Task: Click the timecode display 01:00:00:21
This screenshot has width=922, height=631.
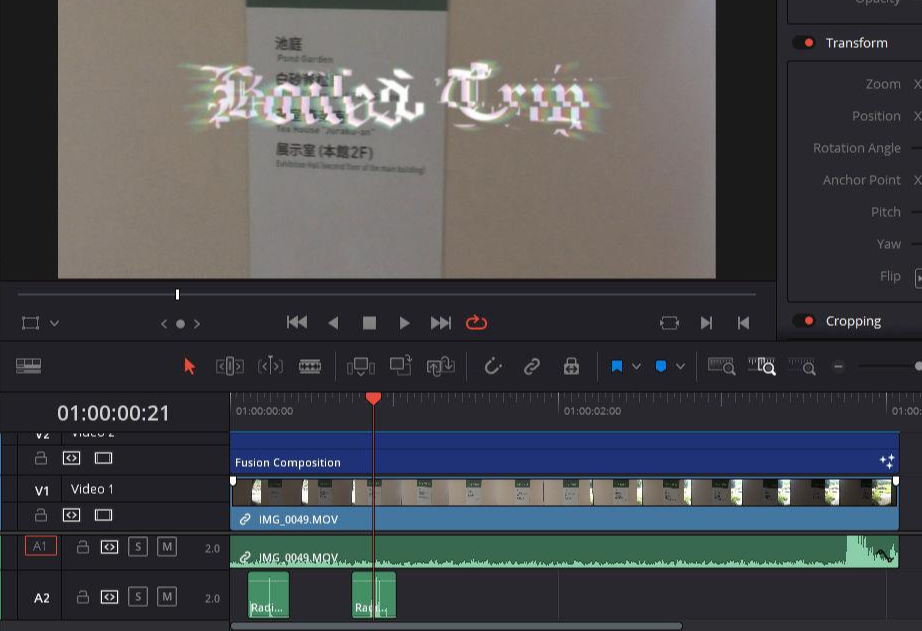Action: (x=113, y=413)
